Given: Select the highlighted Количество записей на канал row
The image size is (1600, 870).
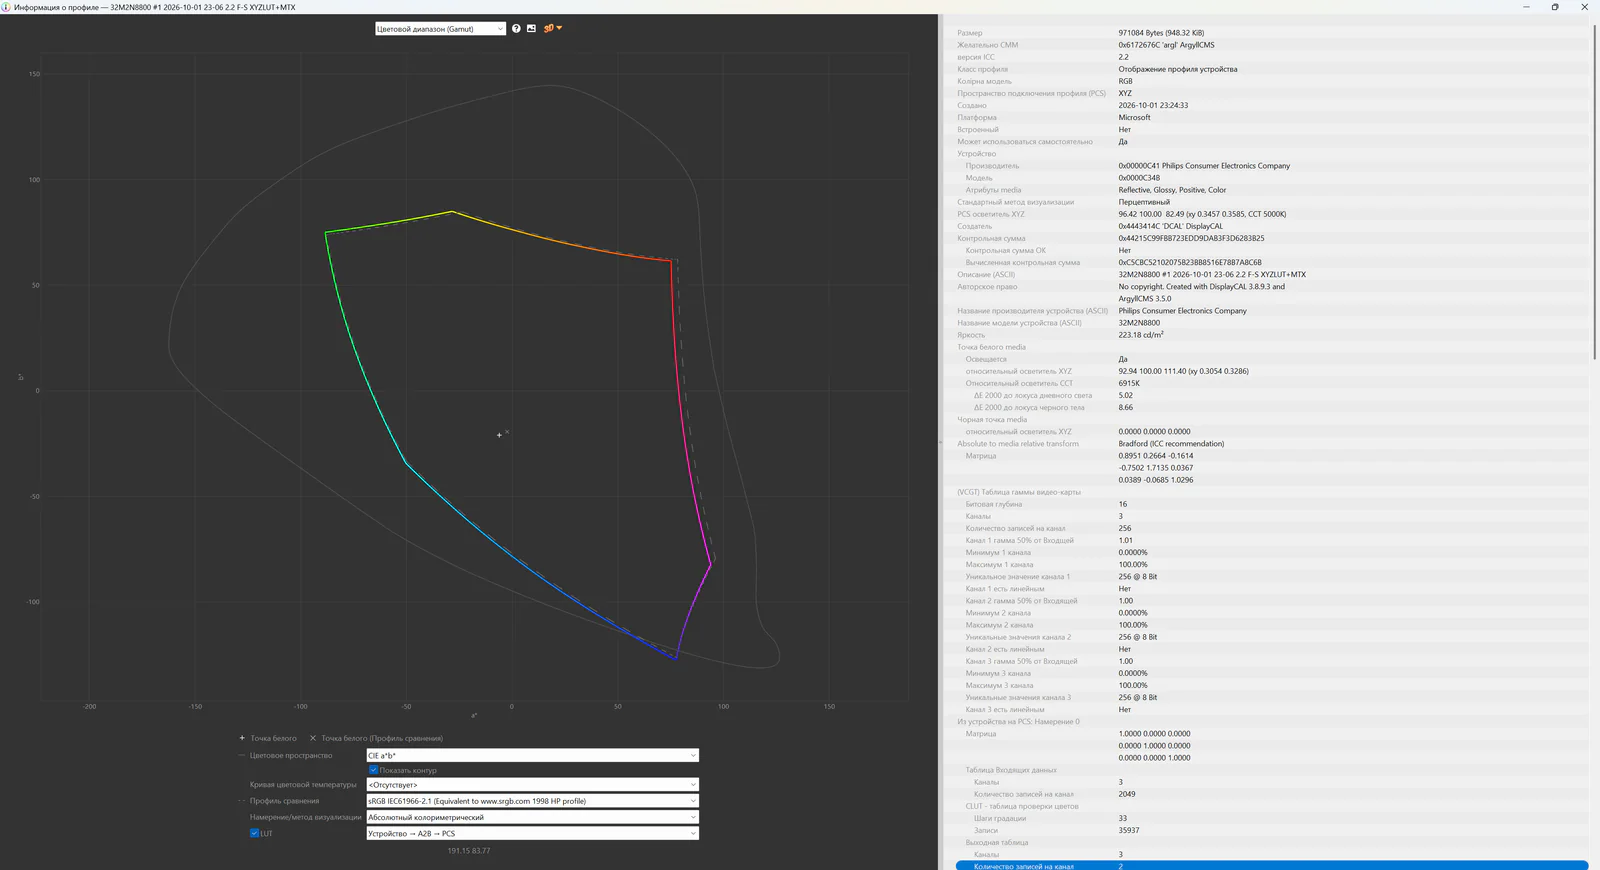Looking at the screenshot, I should click(x=1272, y=866).
